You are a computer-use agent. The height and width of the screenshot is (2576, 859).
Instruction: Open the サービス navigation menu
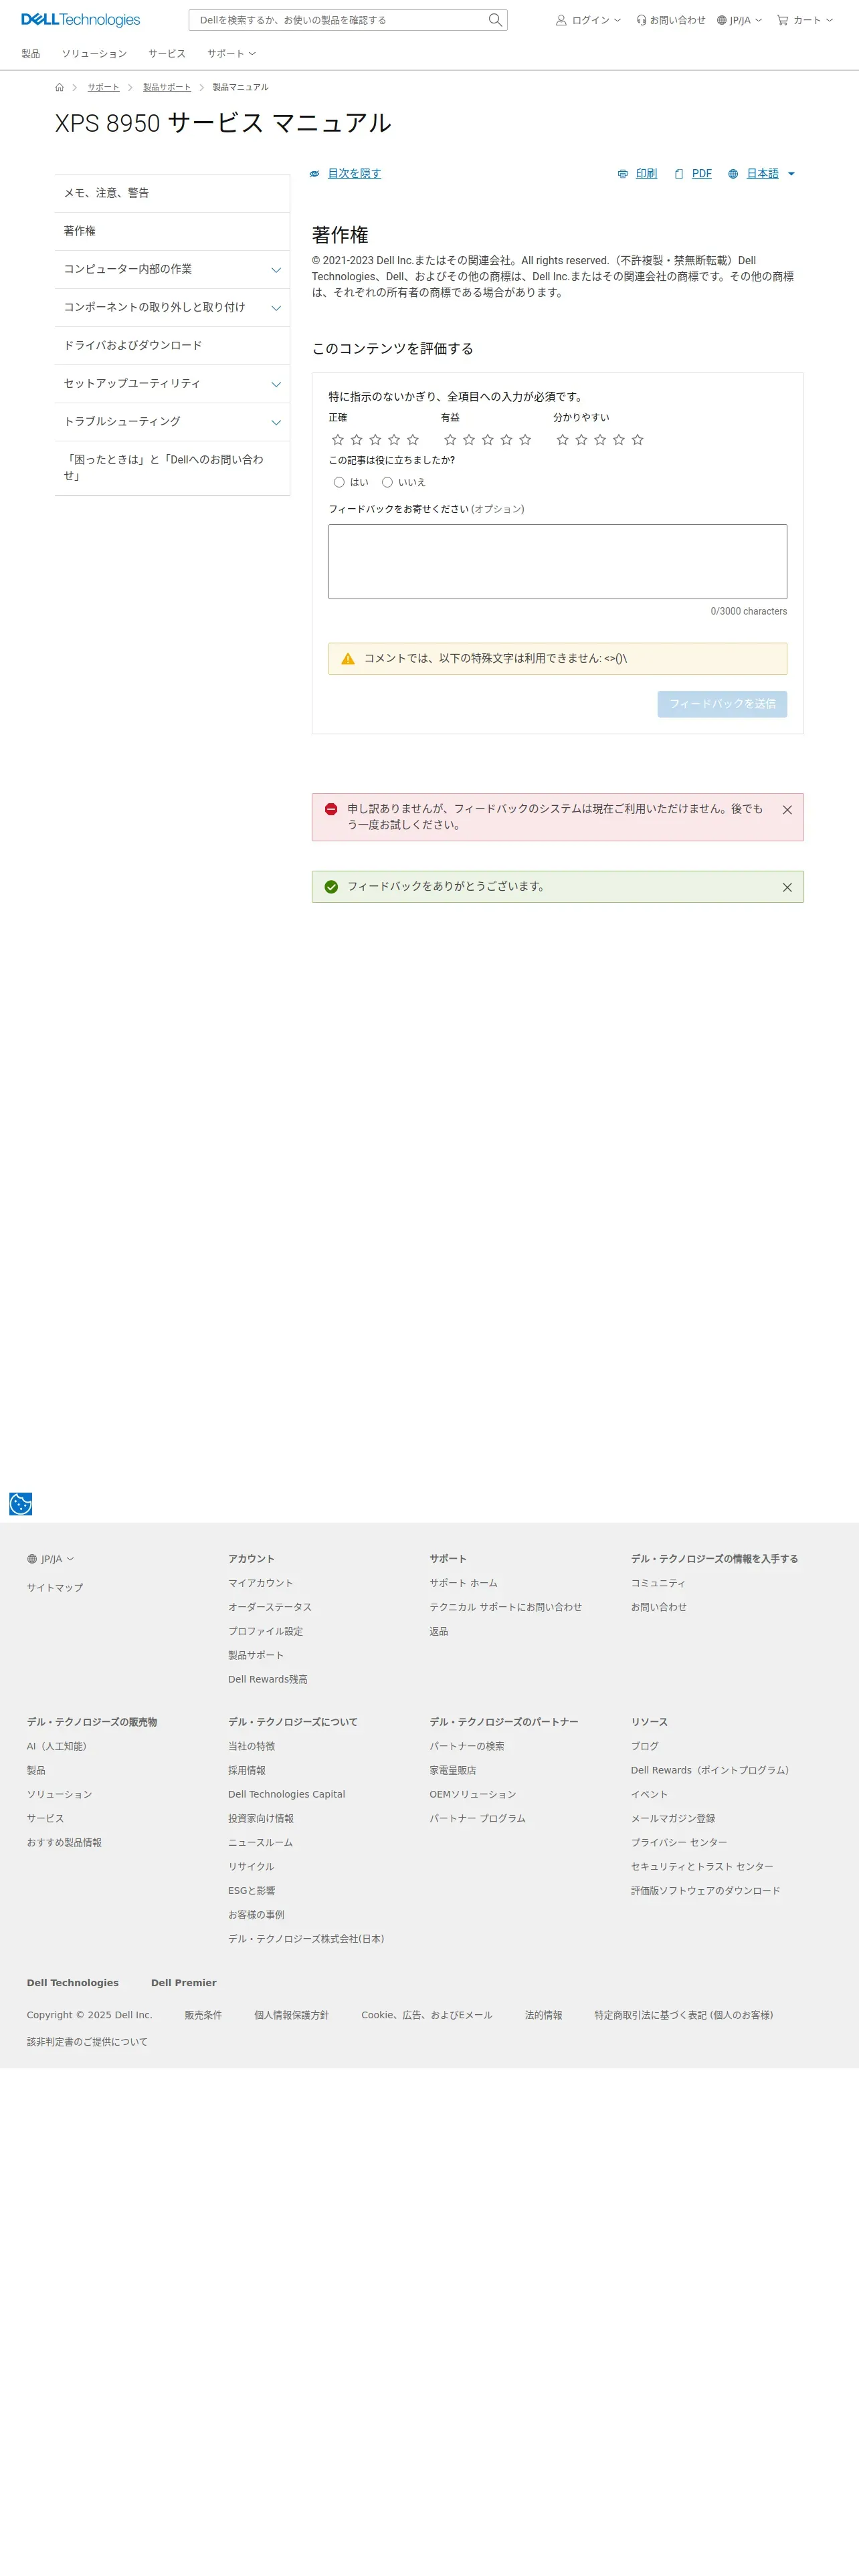167,54
